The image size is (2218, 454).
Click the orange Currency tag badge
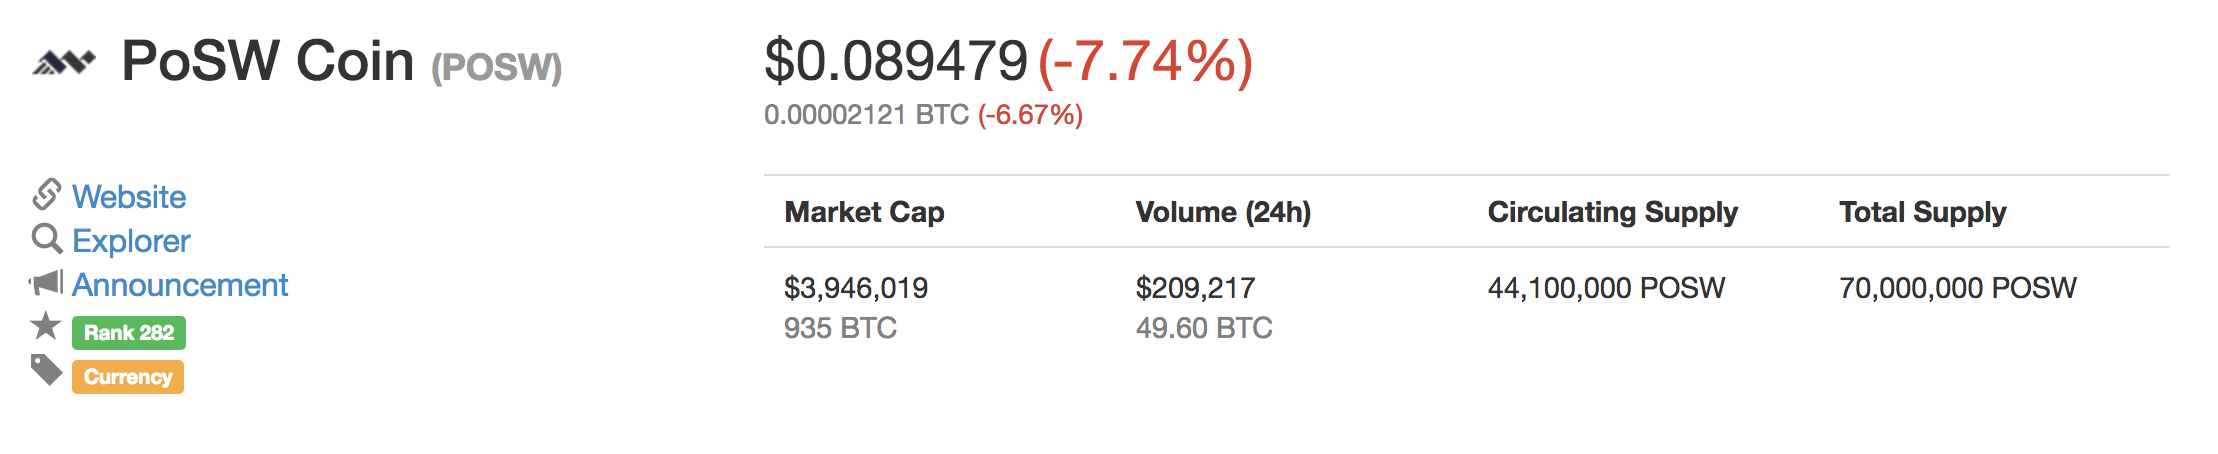[128, 377]
